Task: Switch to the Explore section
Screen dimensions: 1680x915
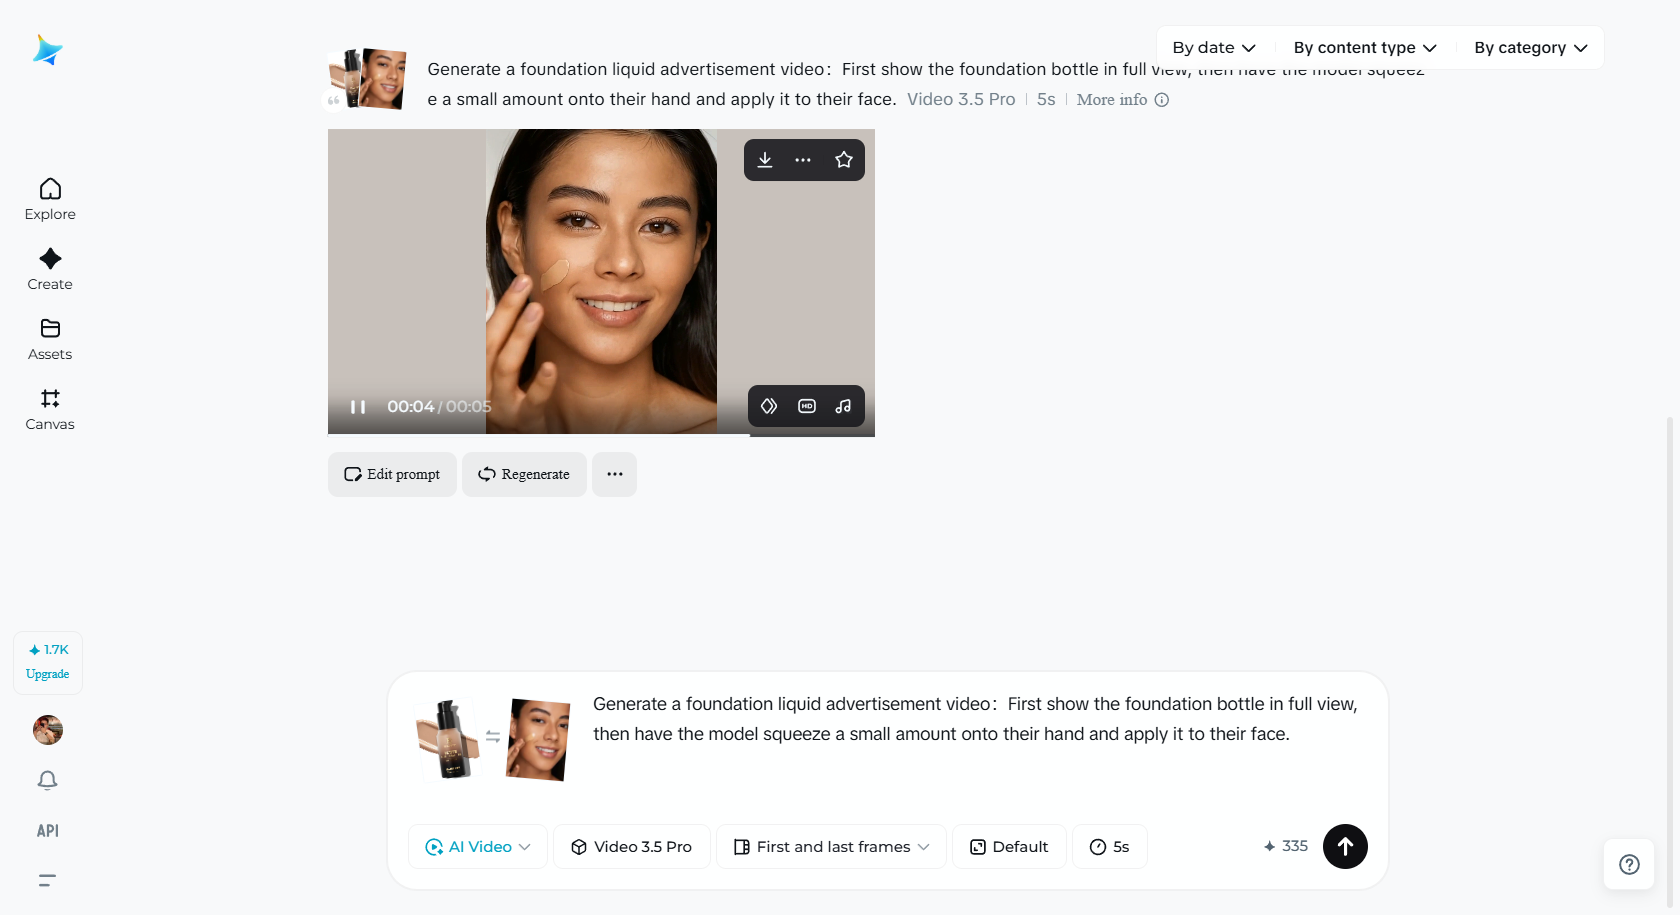Action: pyautogui.click(x=49, y=198)
